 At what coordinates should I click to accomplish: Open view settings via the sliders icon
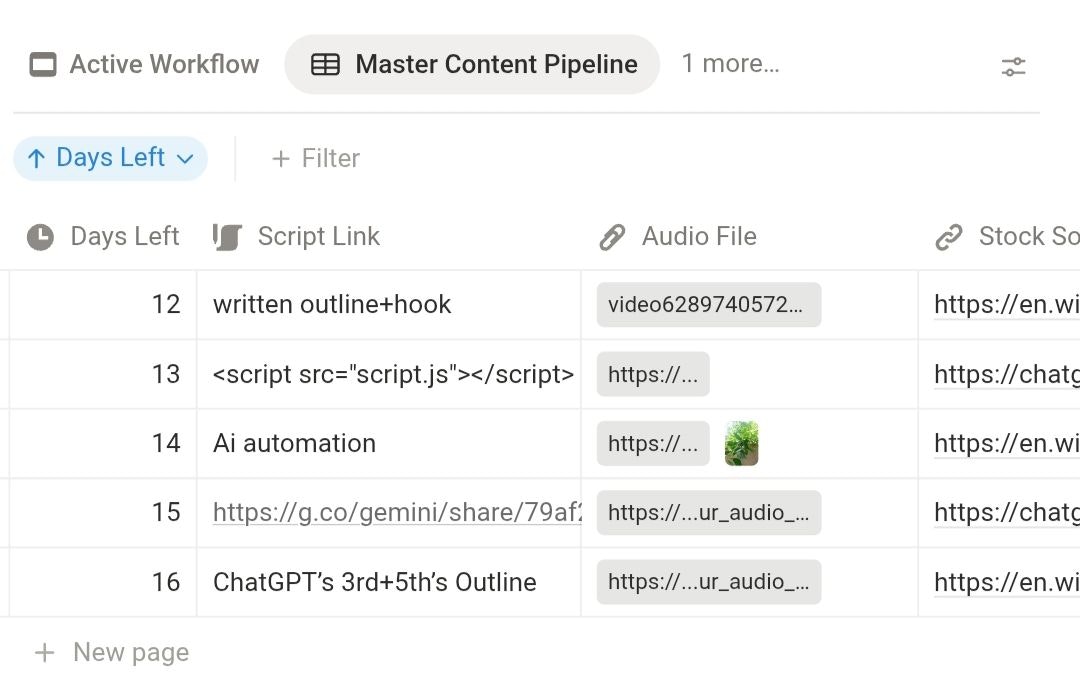[x=1014, y=66]
